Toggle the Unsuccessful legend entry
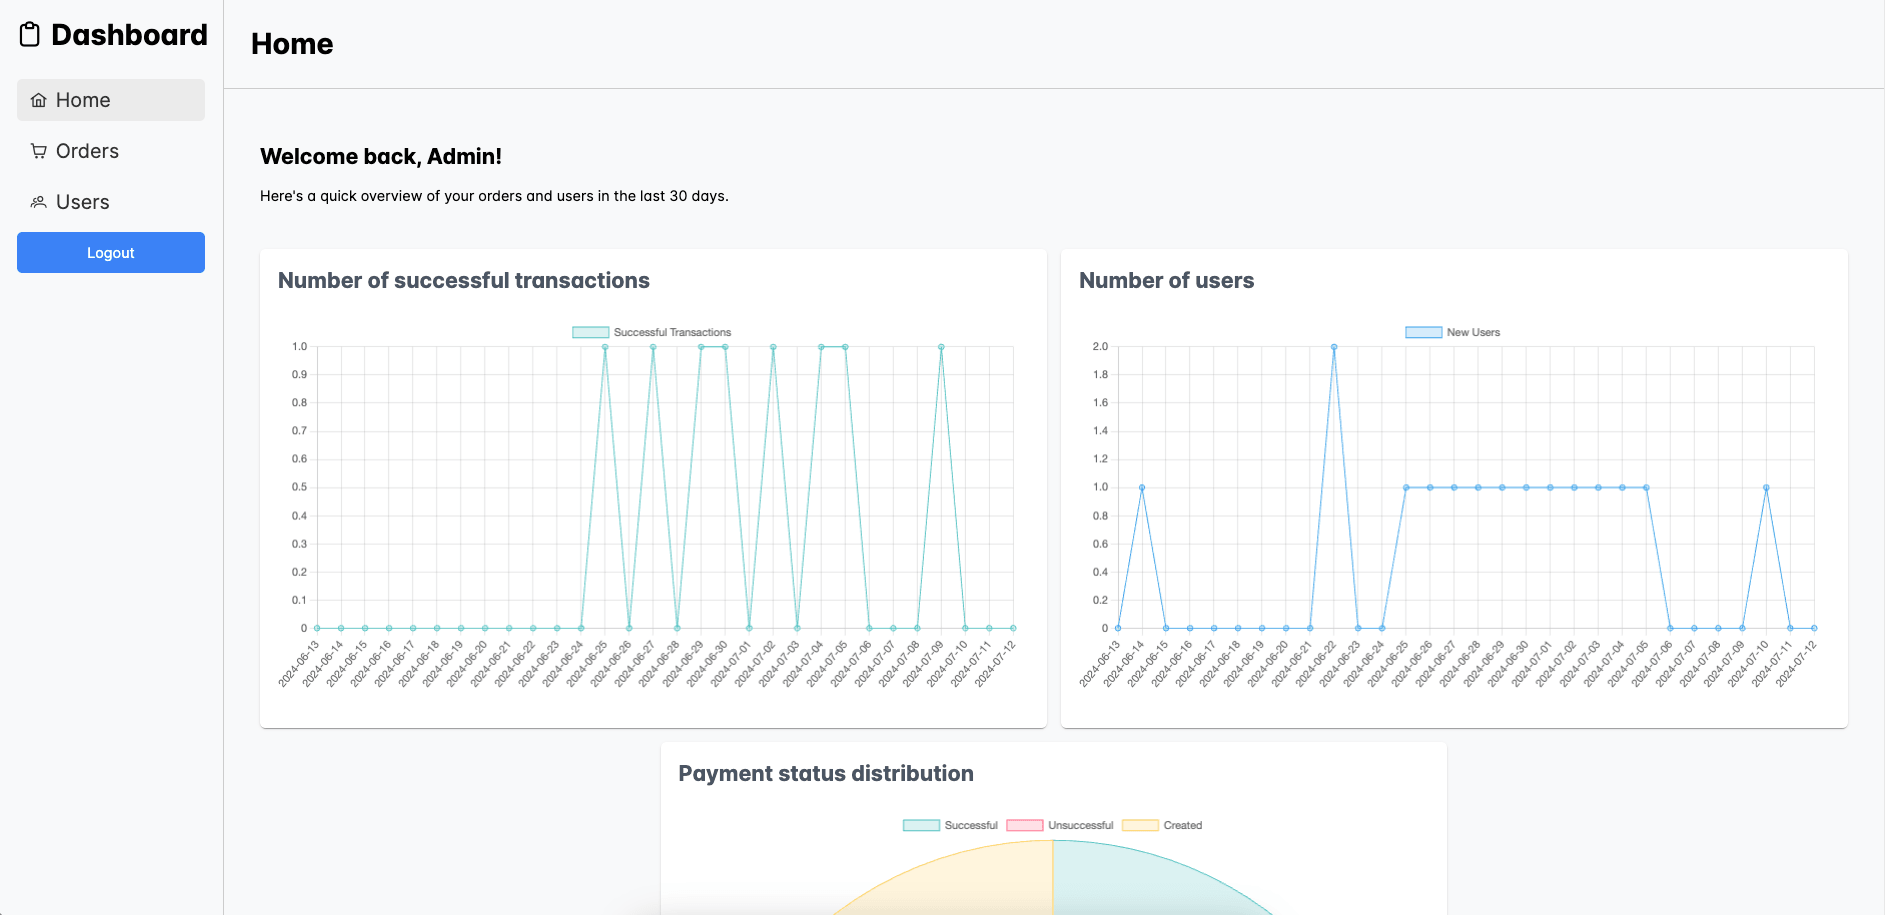Screen dimensions: 1885x915 point(1079,825)
